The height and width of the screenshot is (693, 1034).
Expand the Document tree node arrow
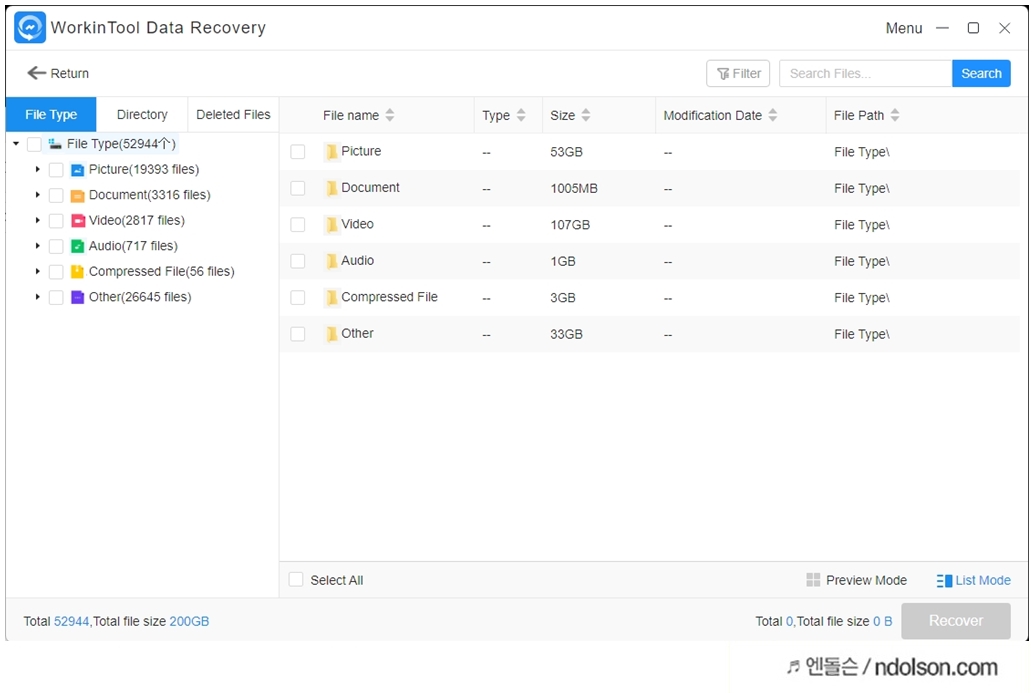tap(38, 195)
